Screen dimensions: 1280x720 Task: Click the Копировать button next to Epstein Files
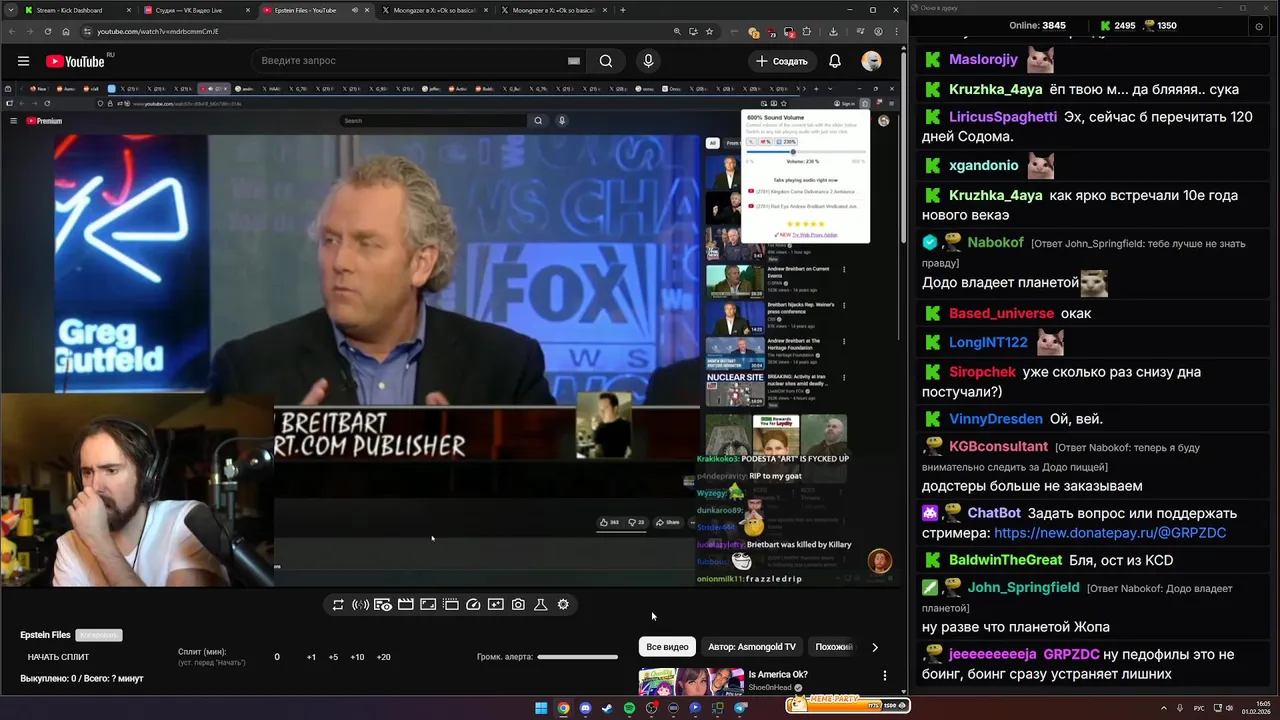[99, 635]
